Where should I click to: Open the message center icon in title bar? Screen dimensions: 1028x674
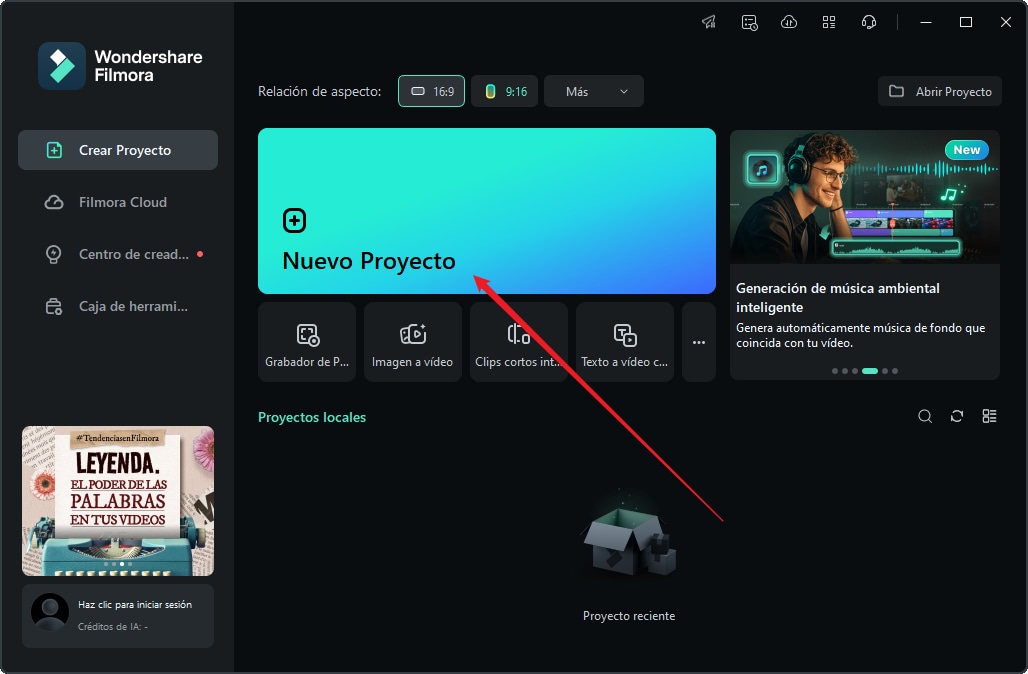(x=749, y=22)
